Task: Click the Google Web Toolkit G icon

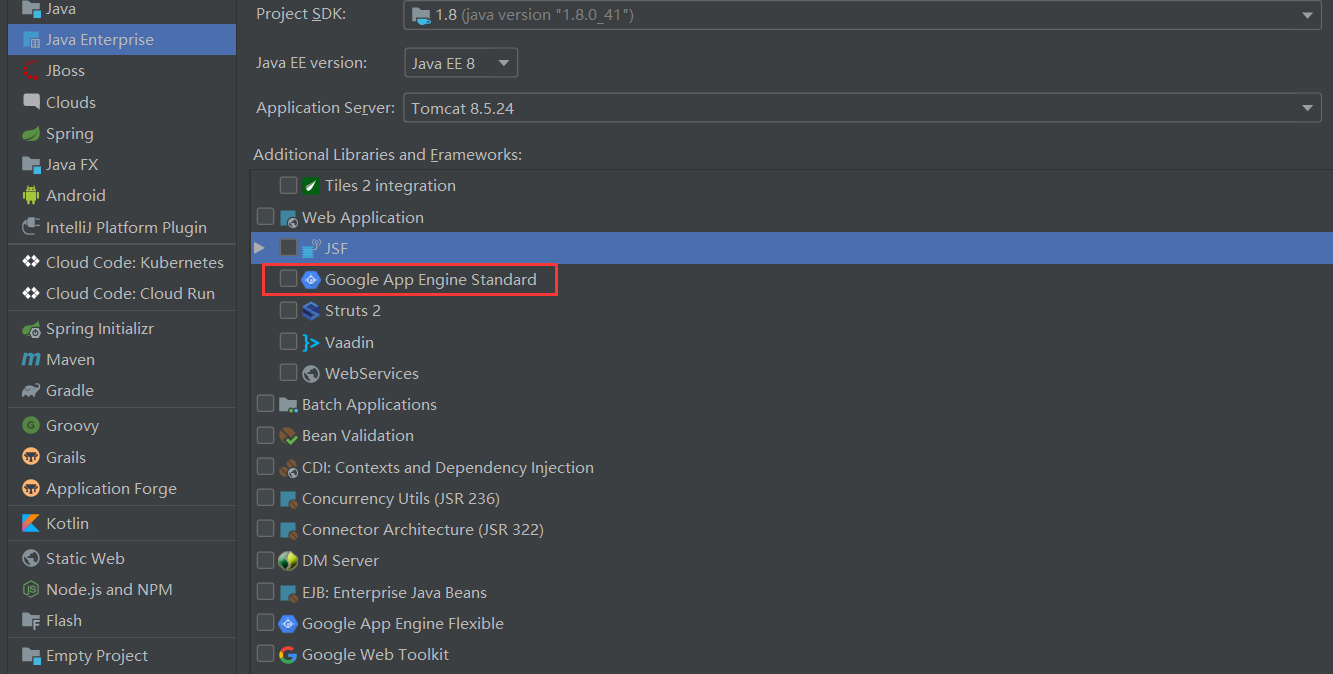Action: (288, 655)
